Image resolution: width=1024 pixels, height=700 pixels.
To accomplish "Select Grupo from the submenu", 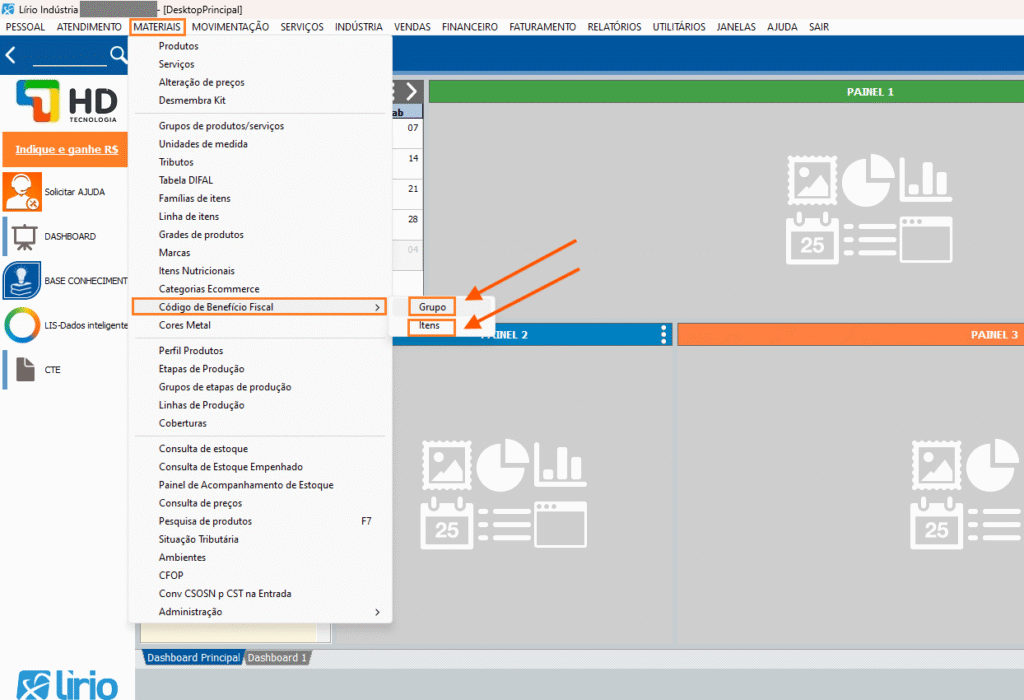I will [x=432, y=307].
